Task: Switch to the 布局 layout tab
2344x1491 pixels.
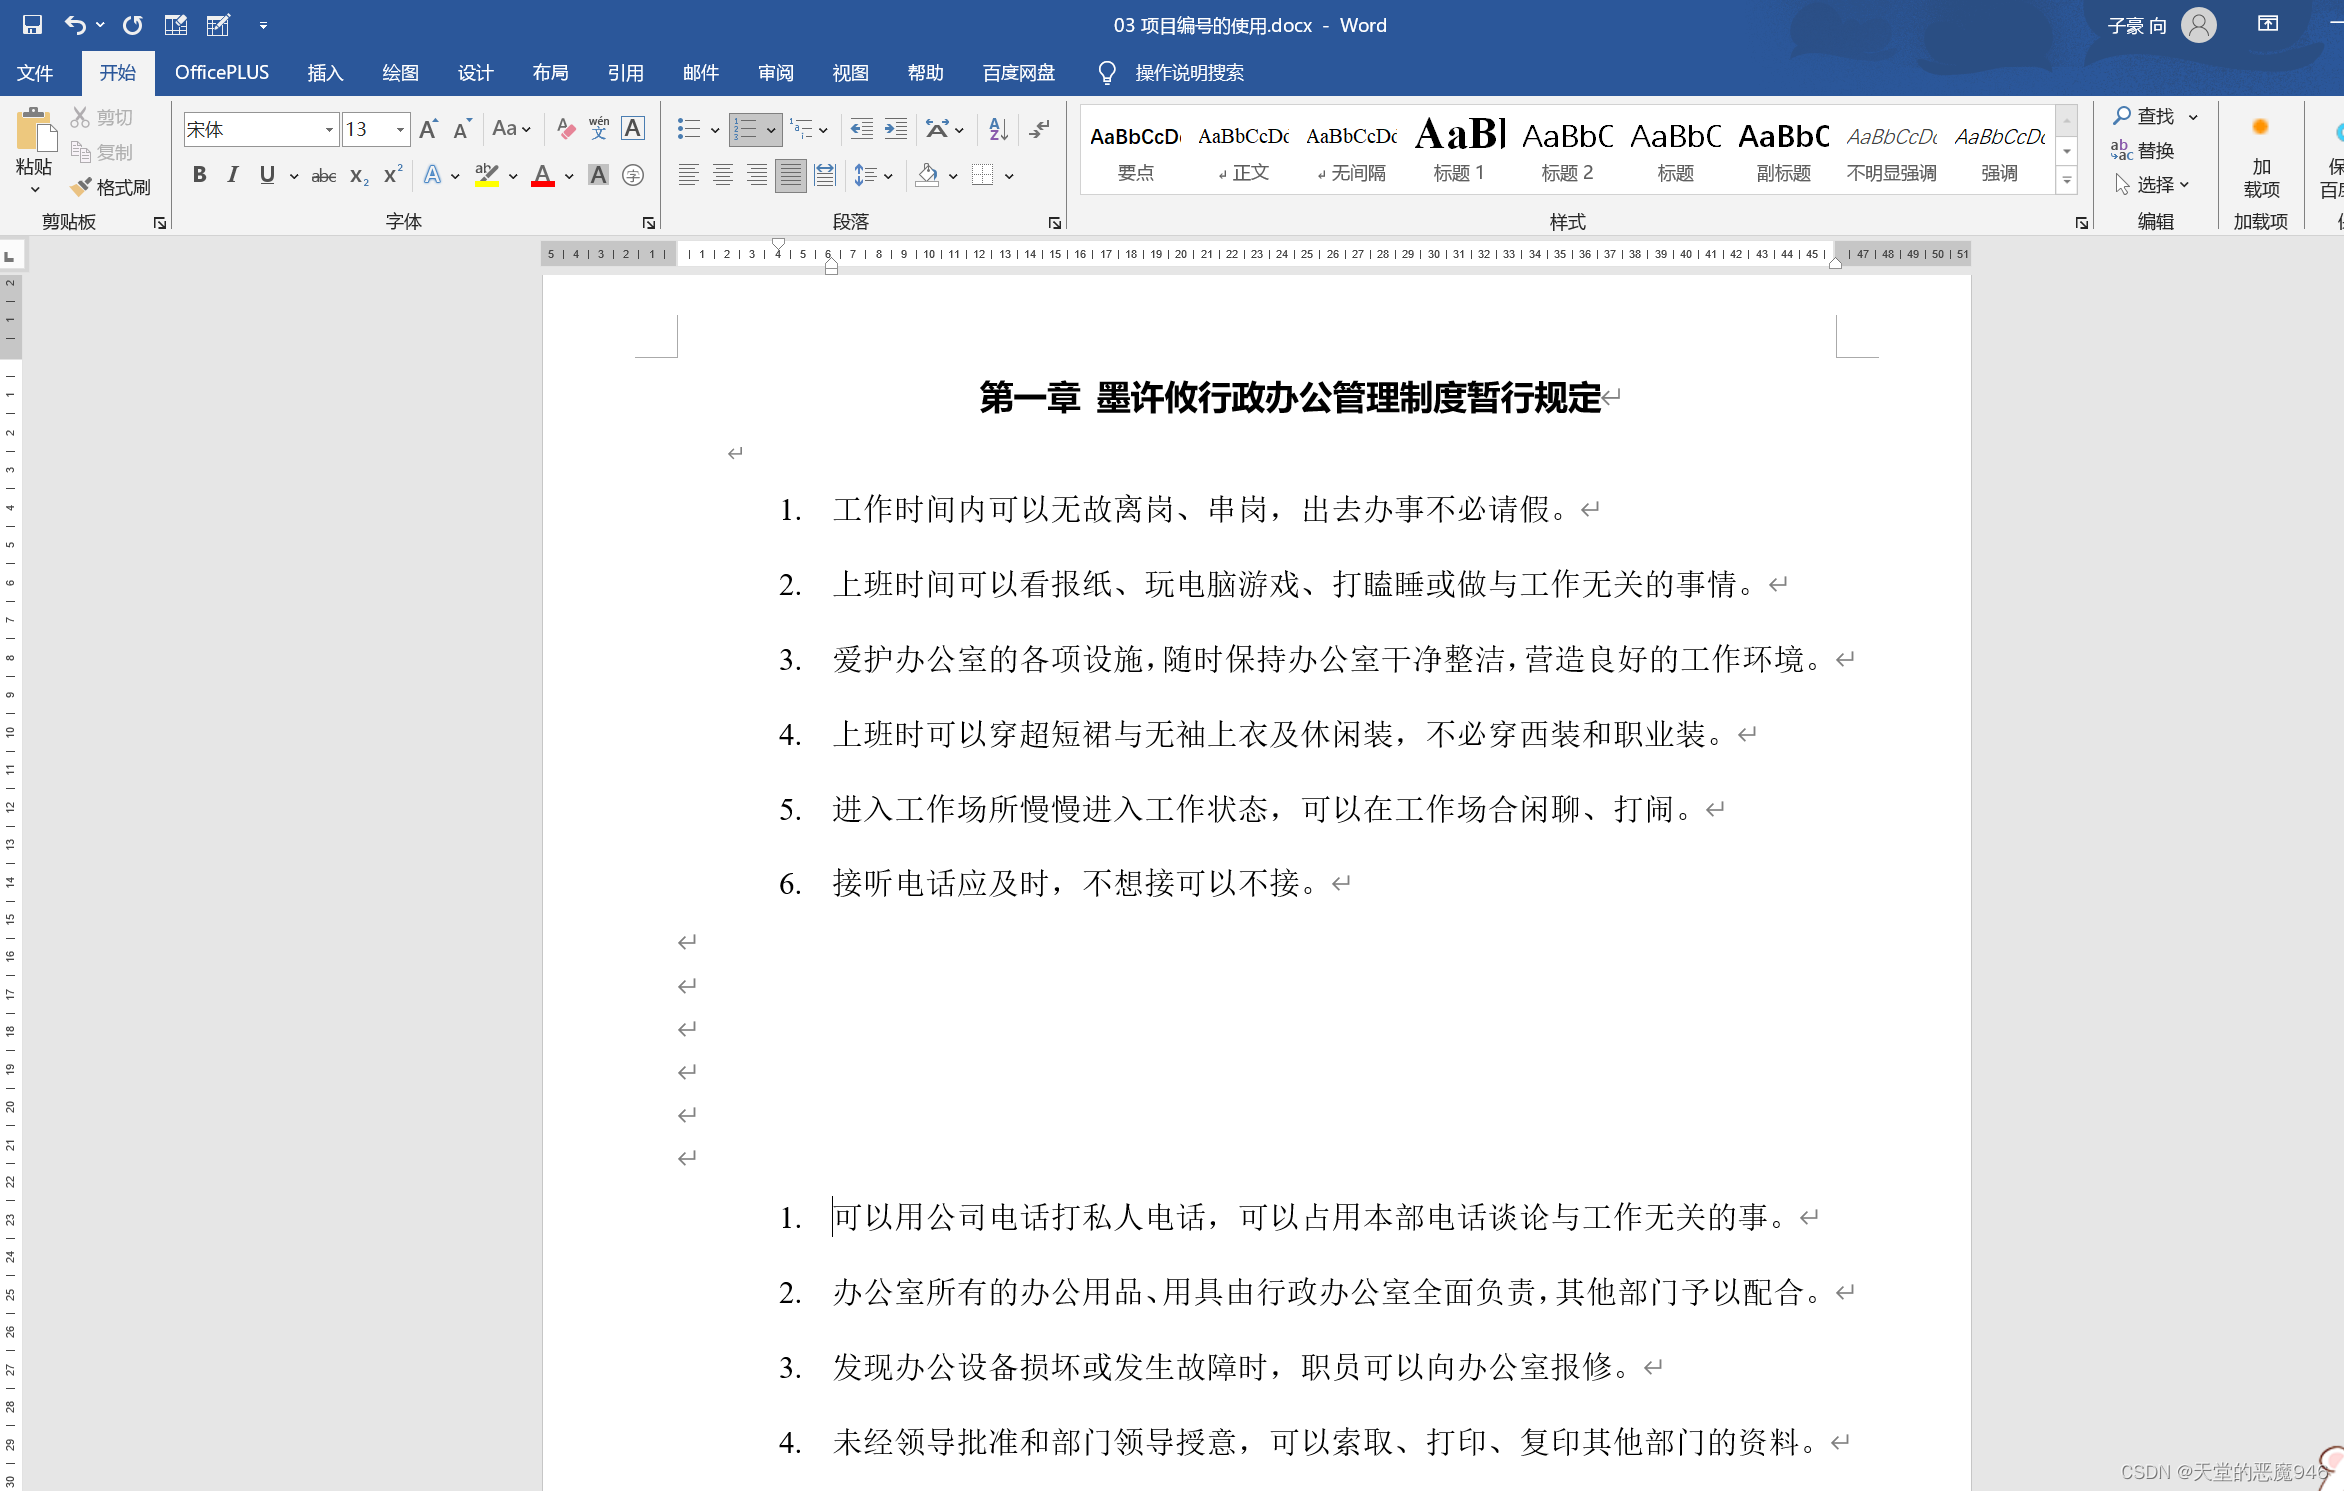Action: point(550,73)
